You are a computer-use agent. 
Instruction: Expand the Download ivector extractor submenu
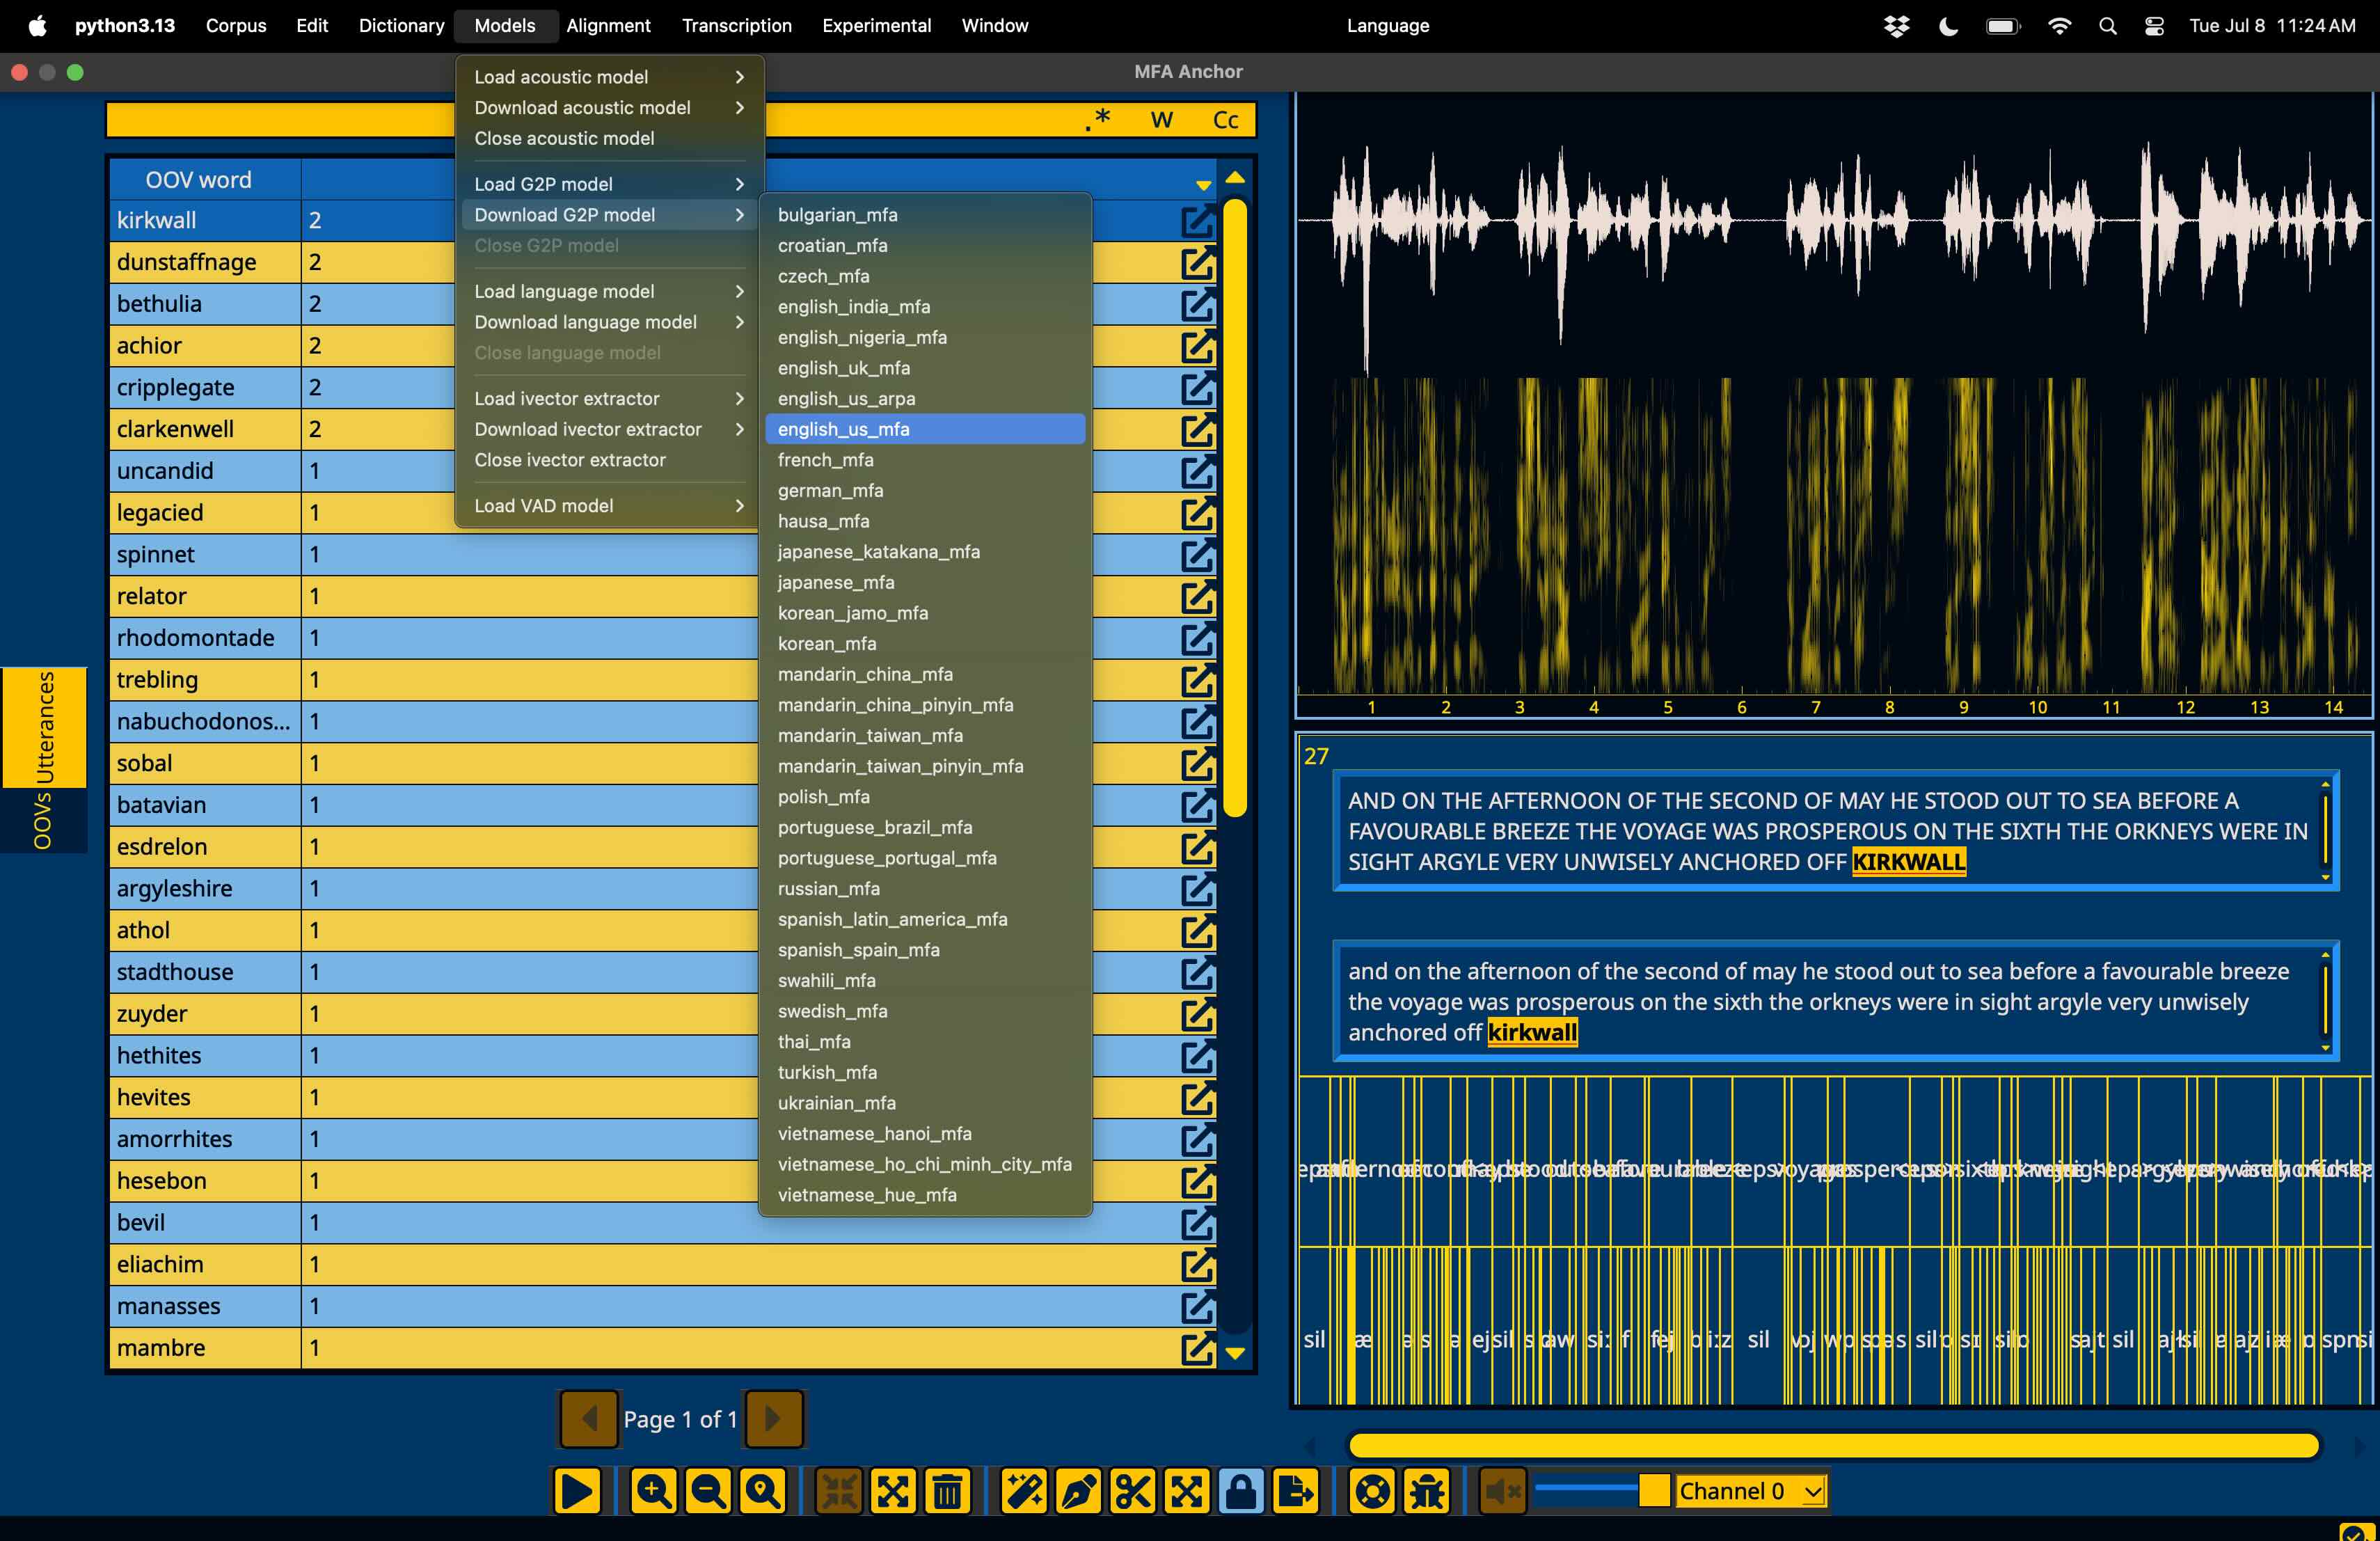[609, 429]
